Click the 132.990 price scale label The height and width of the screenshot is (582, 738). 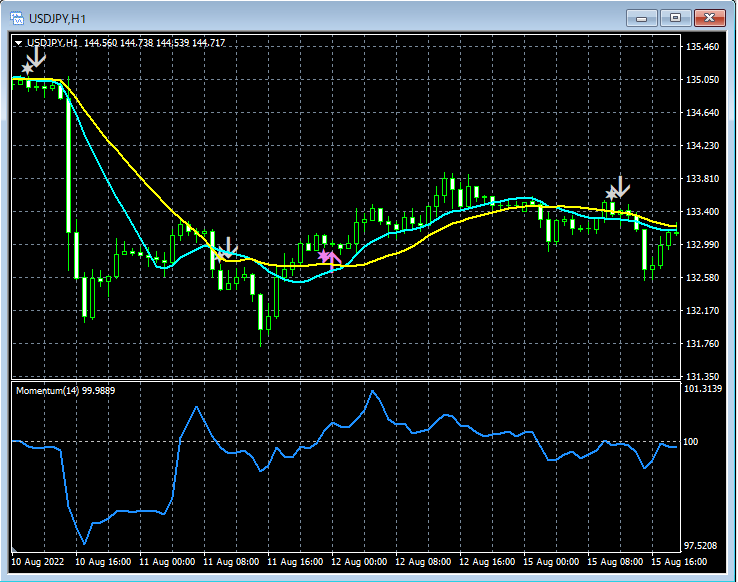pos(702,245)
